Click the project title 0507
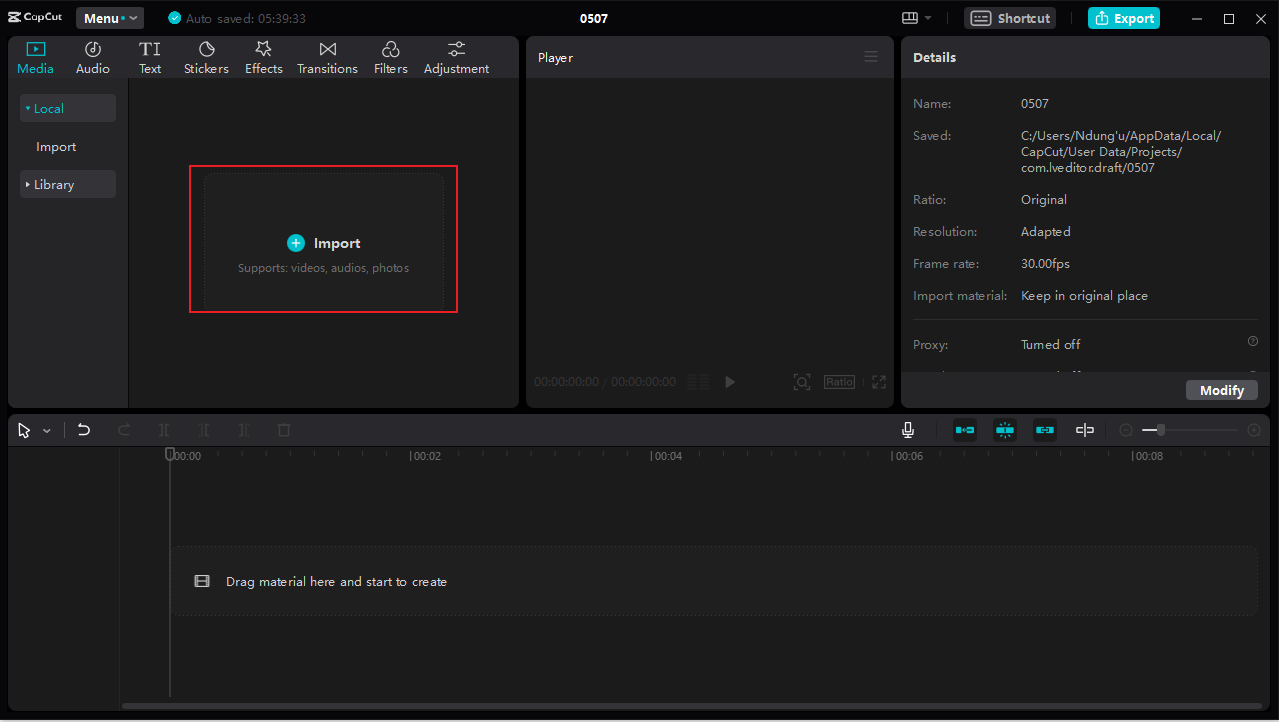This screenshot has width=1279, height=722. [x=594, y=18]
